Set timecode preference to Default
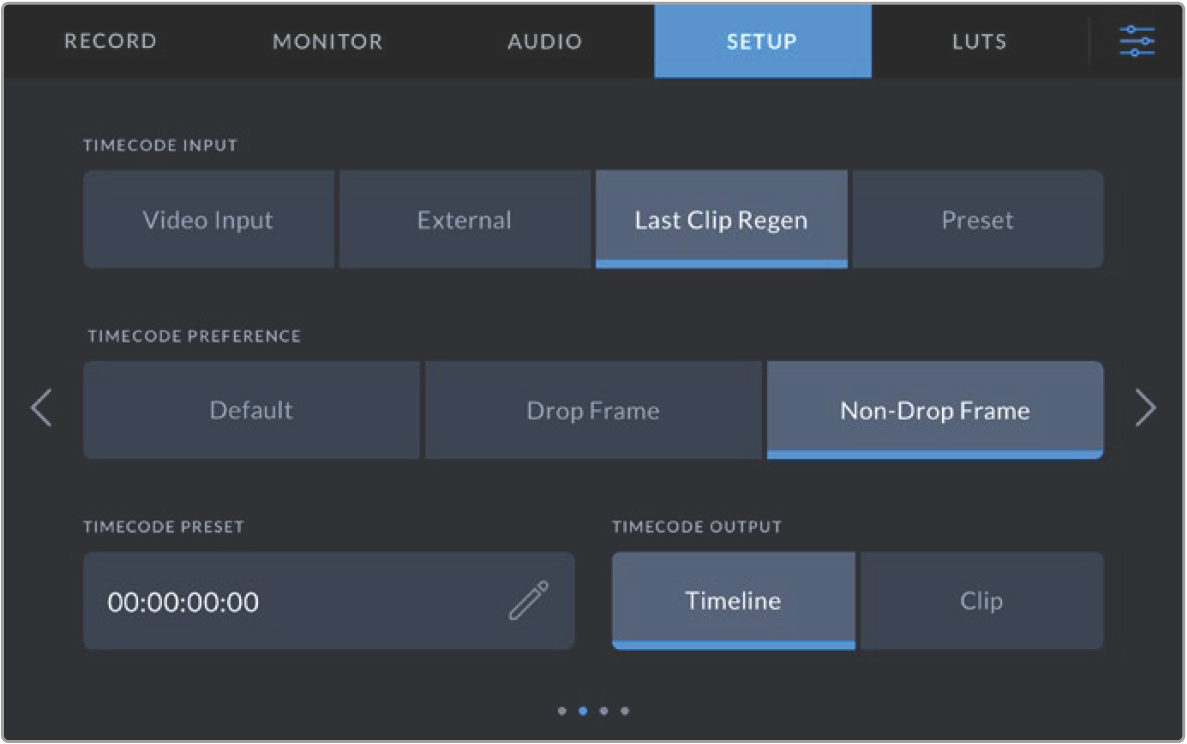The height and width of the screenshot is (744, 1187). point(251,410)
